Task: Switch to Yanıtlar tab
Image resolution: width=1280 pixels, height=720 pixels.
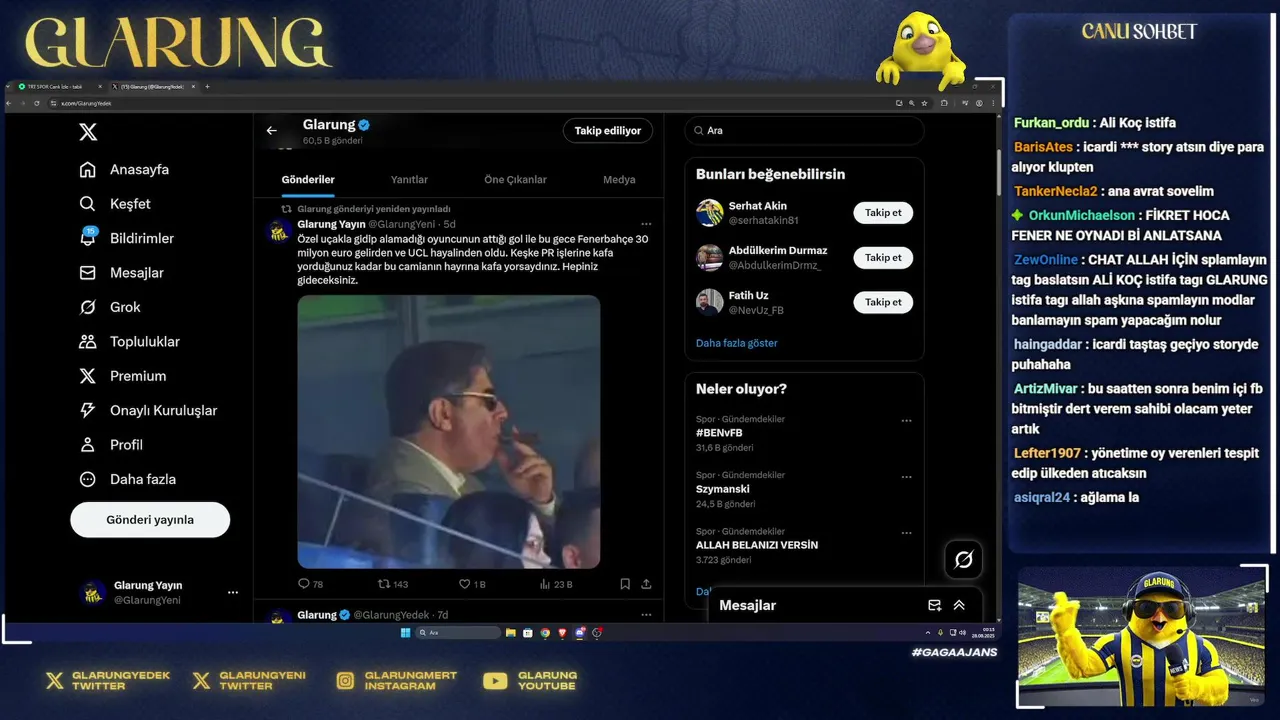Action: pyautogui.click(x=409, y=180)
